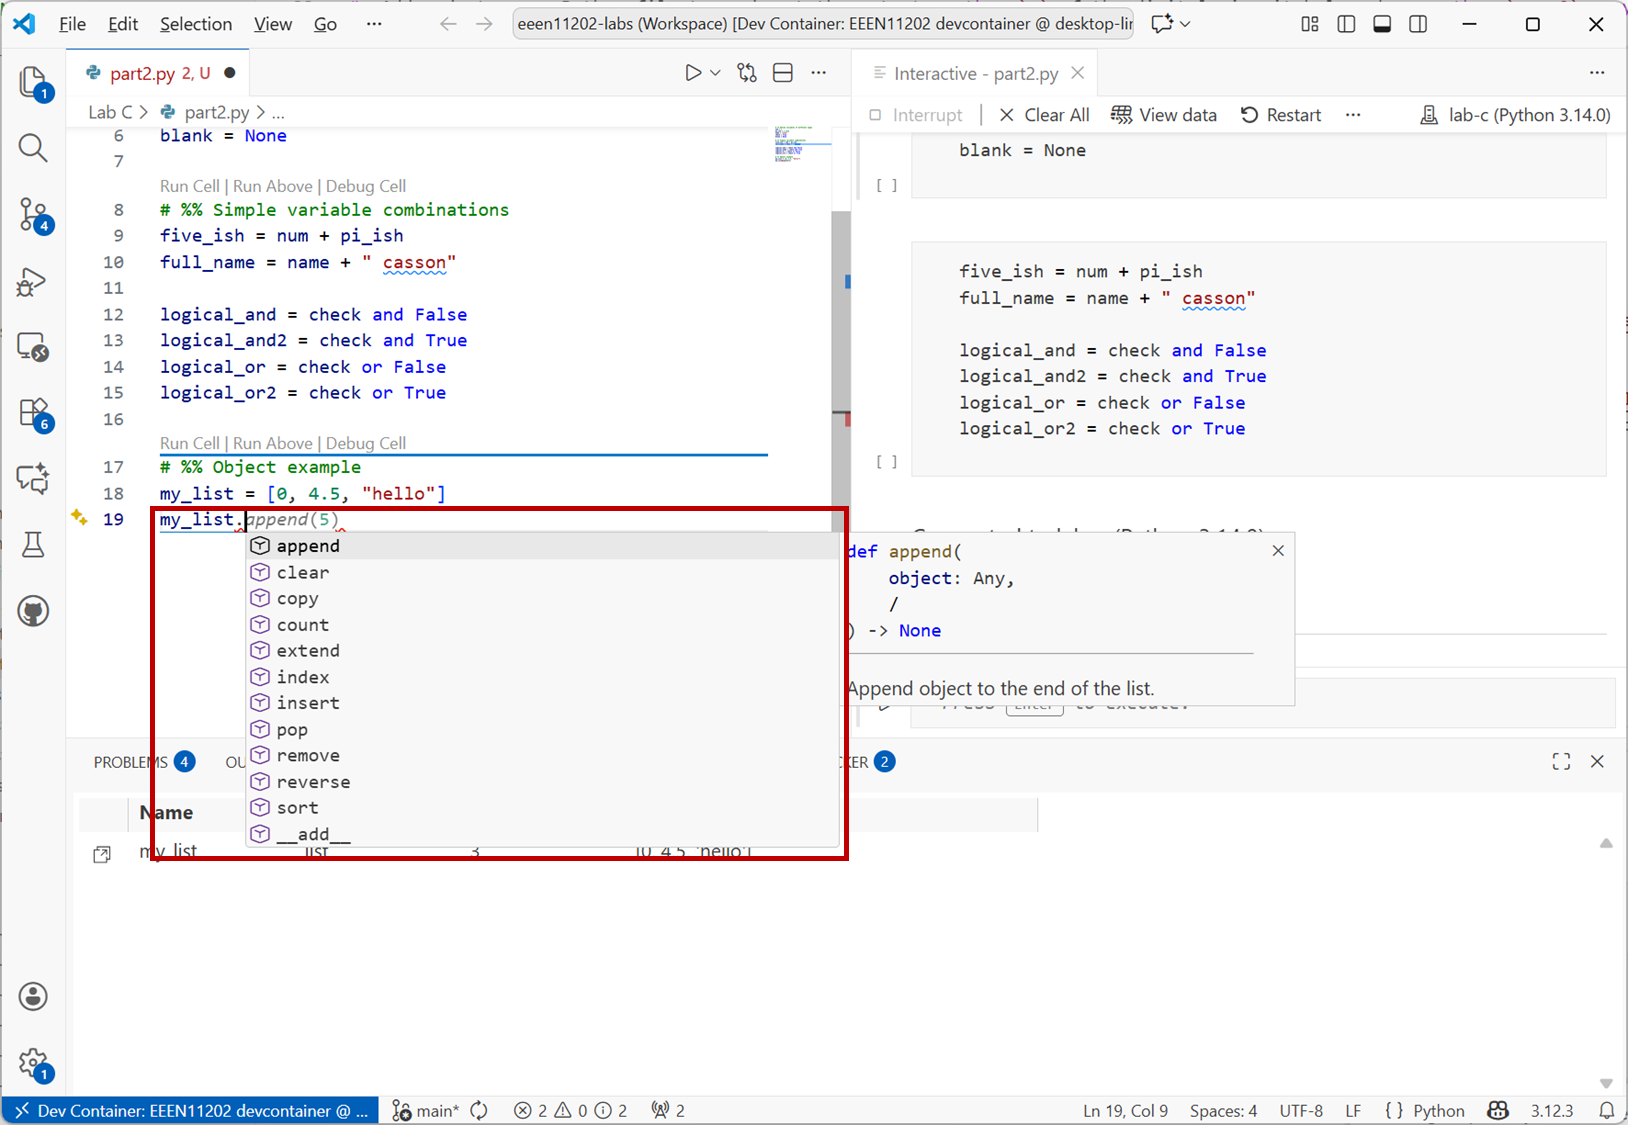Open Run and Debug view
Image resolution: width=1628 pixels, height=1125 pixels.
[33, 281]
